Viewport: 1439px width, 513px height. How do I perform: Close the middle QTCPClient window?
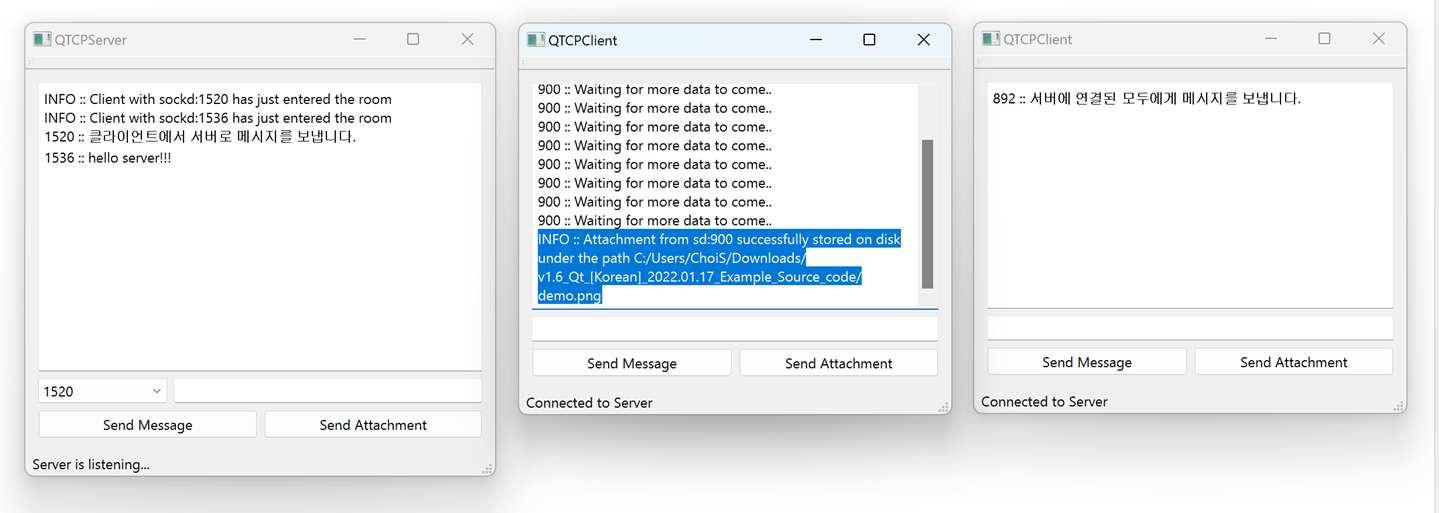924,40
